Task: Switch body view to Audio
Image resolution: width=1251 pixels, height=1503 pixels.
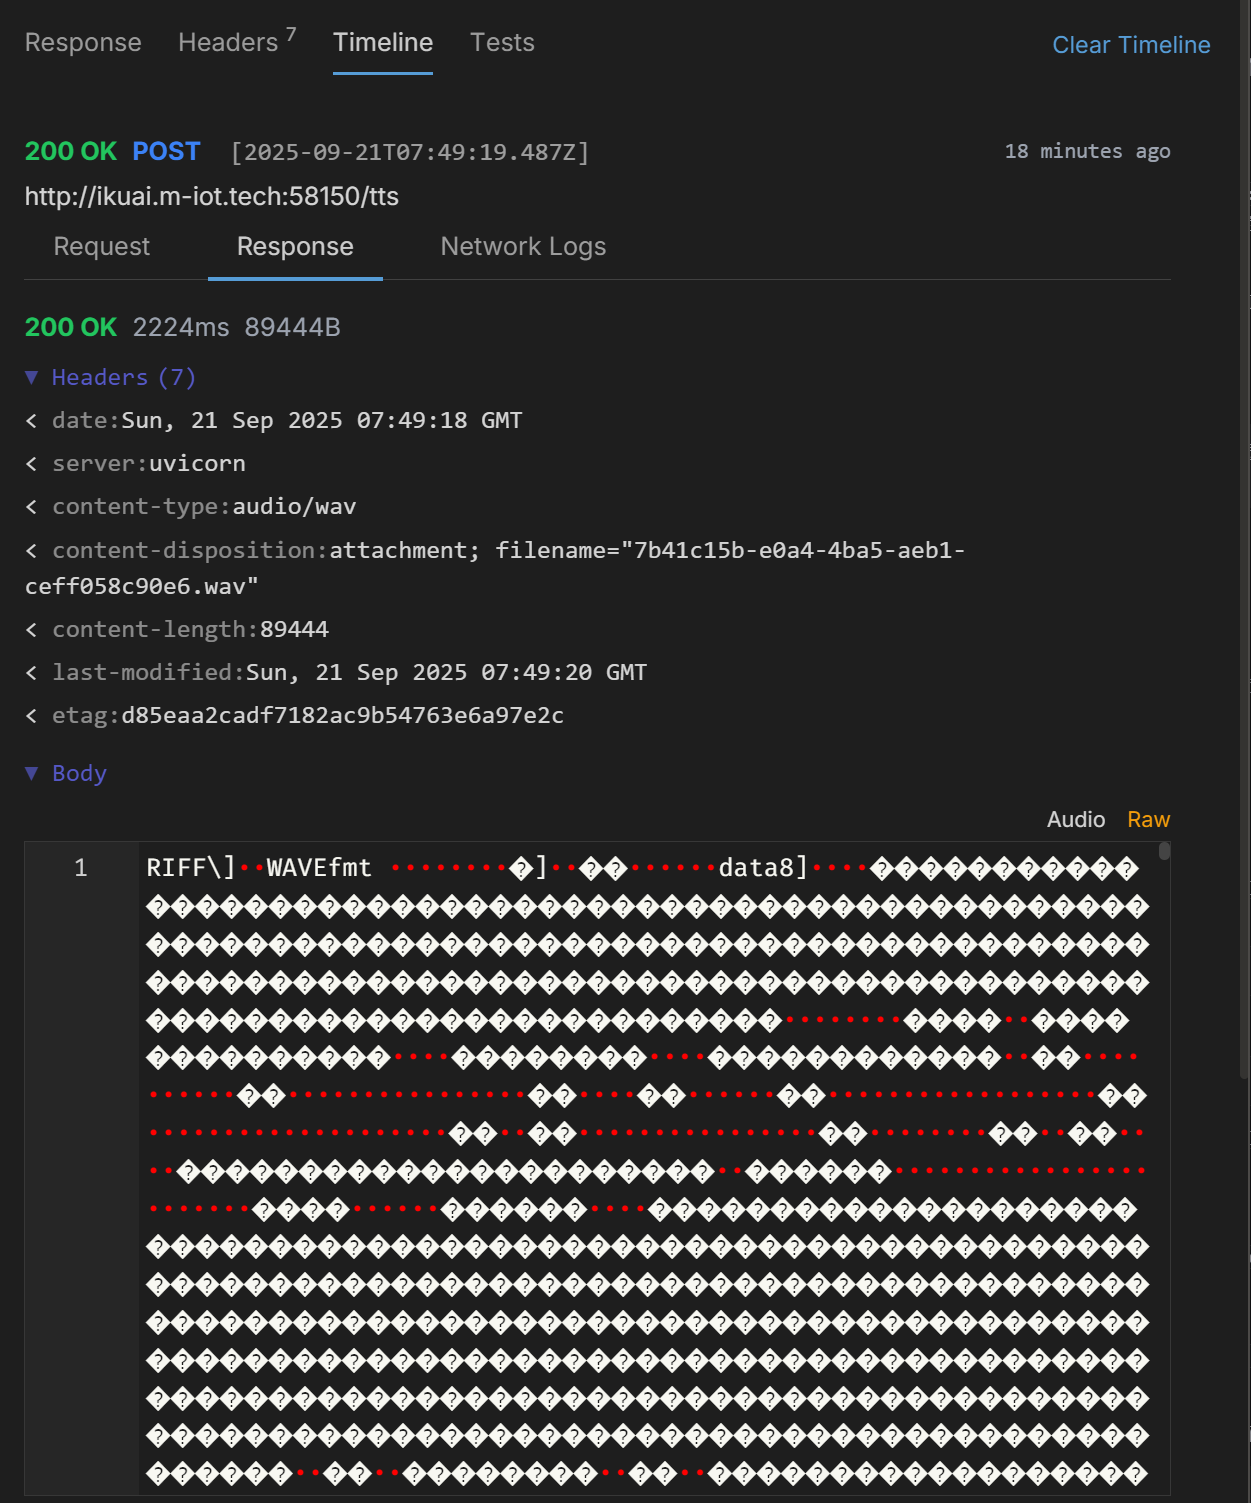Action: [x=1075, y=820]
